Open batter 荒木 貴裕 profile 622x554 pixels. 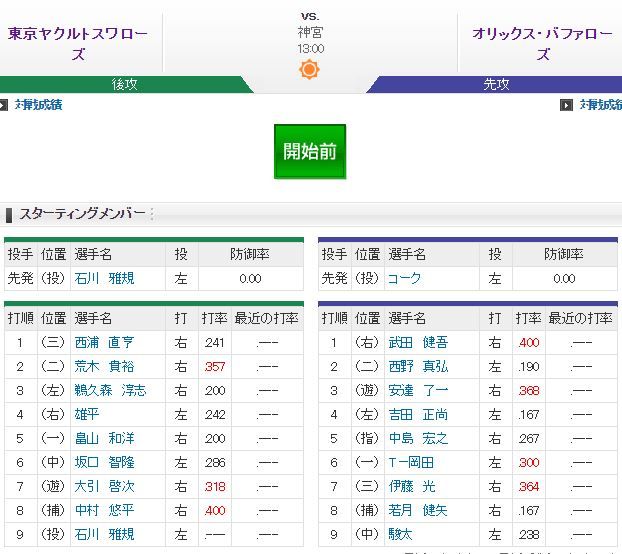[104, 366]
